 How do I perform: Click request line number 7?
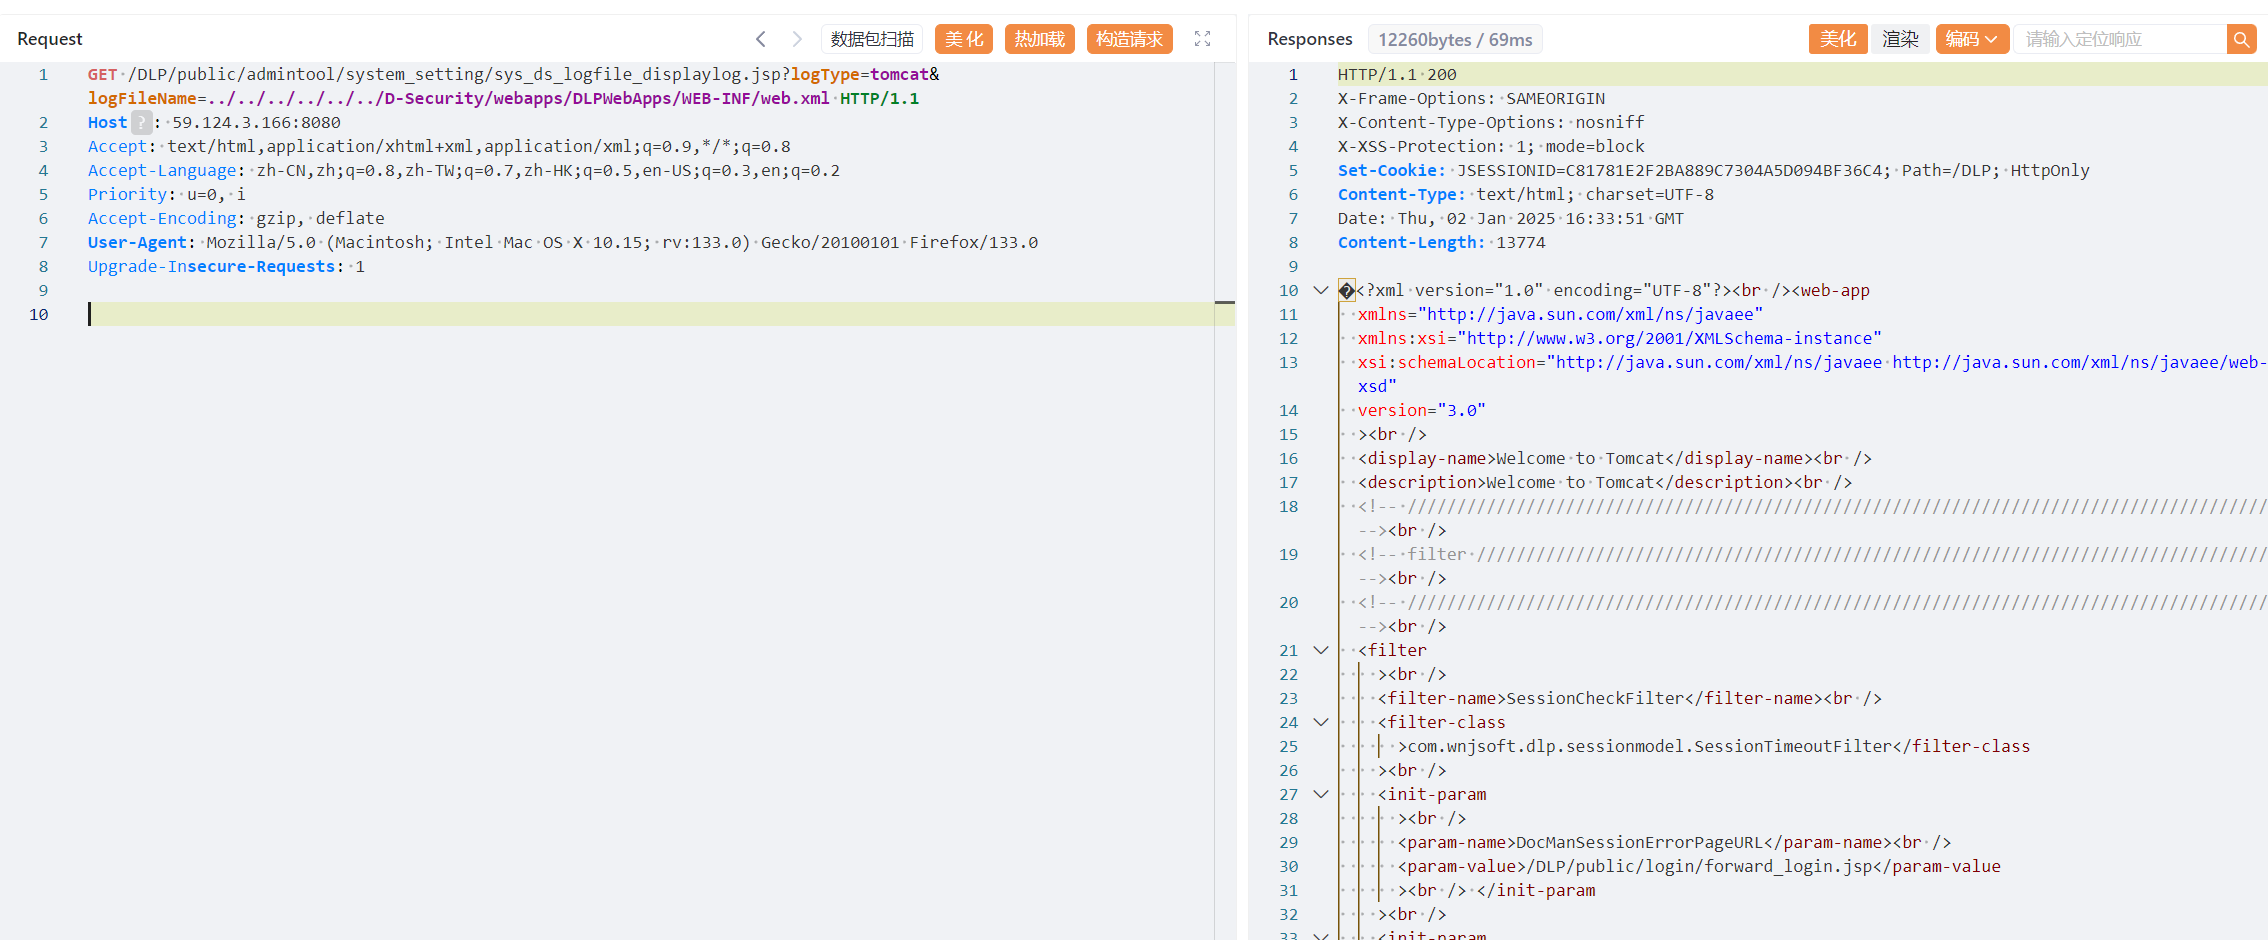(43, 242)
